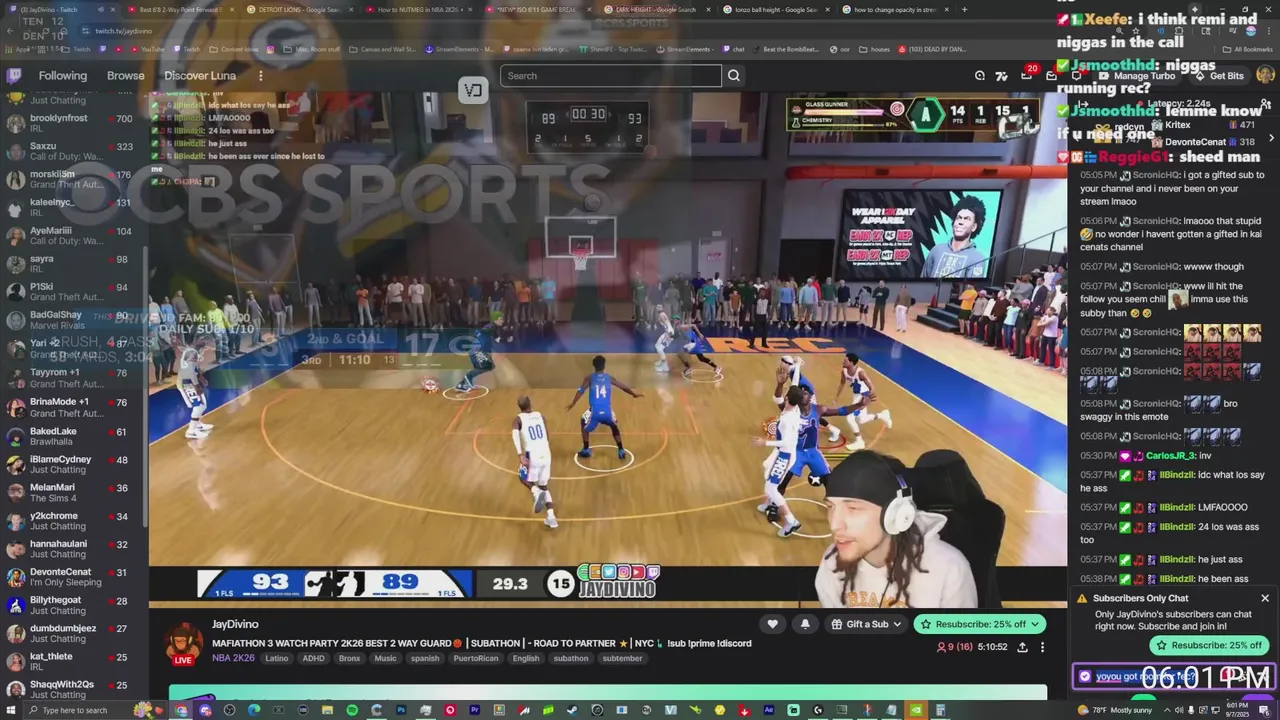Click JayDivino LIVE profile picture
Viewport: 1280px width, 720px height.
tap(183, 643)
